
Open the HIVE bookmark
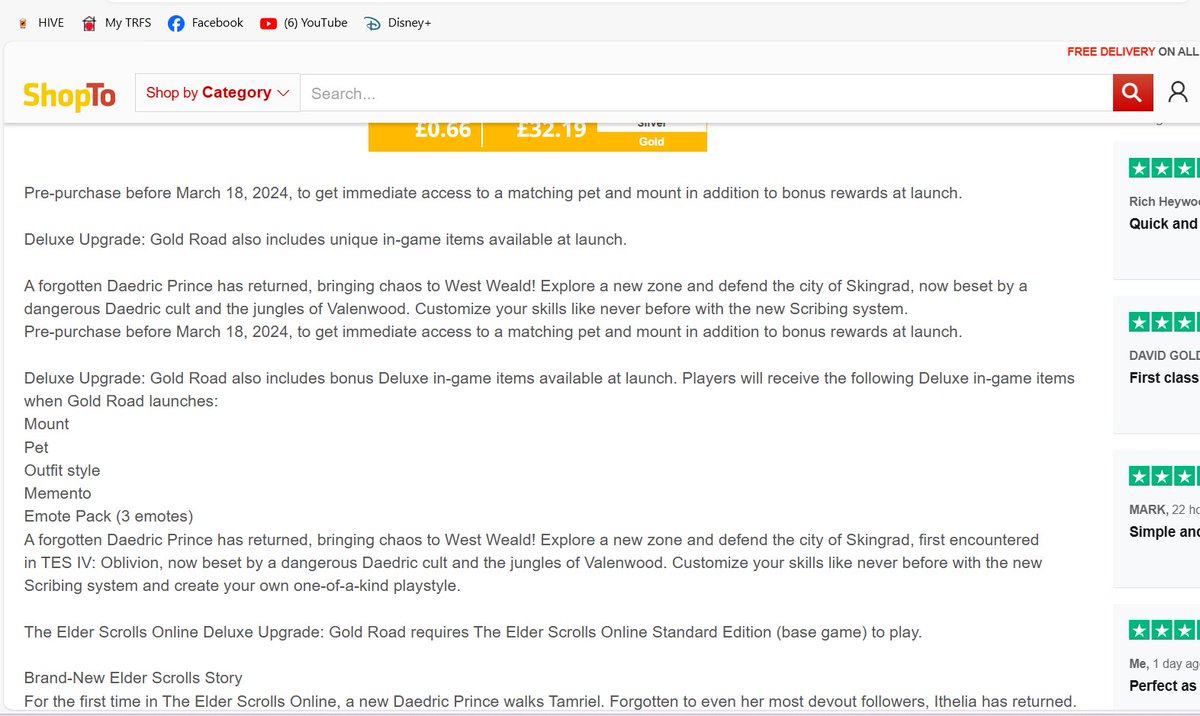click(41, 23)
